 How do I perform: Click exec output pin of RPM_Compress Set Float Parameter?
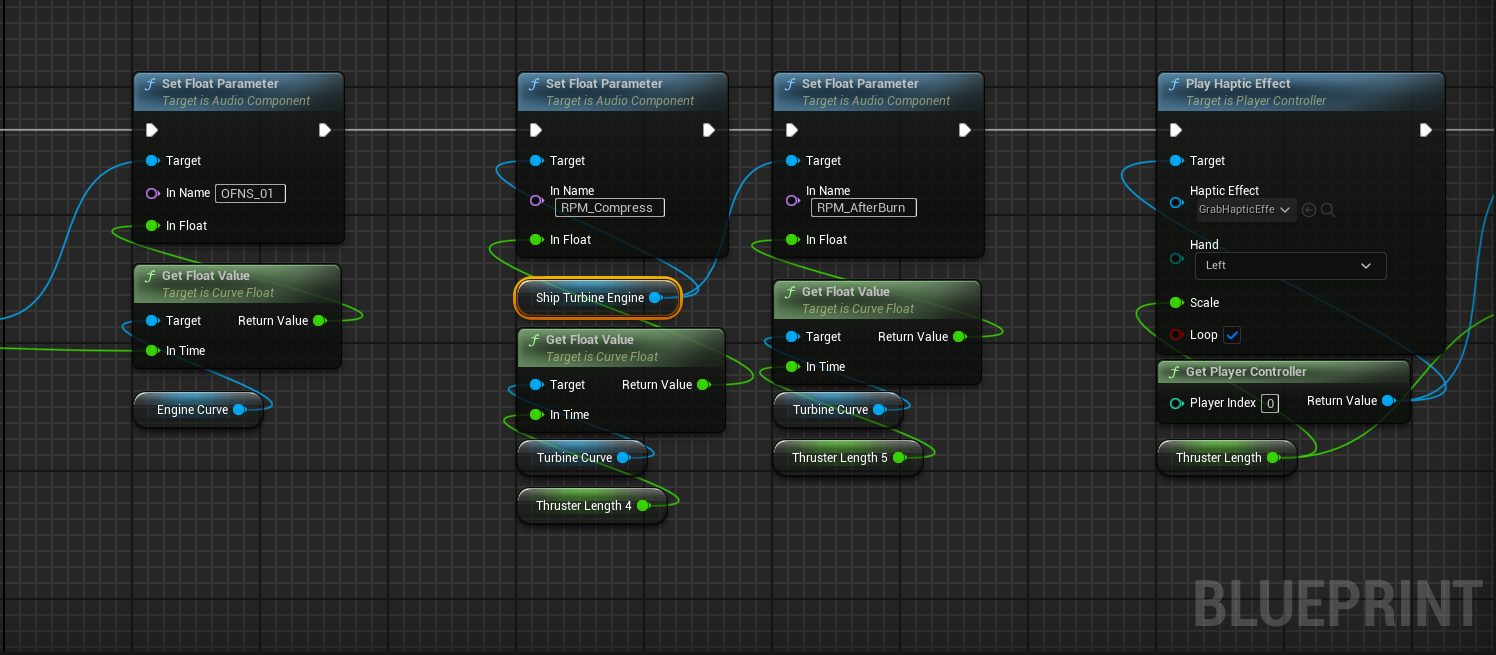(709, 130)
